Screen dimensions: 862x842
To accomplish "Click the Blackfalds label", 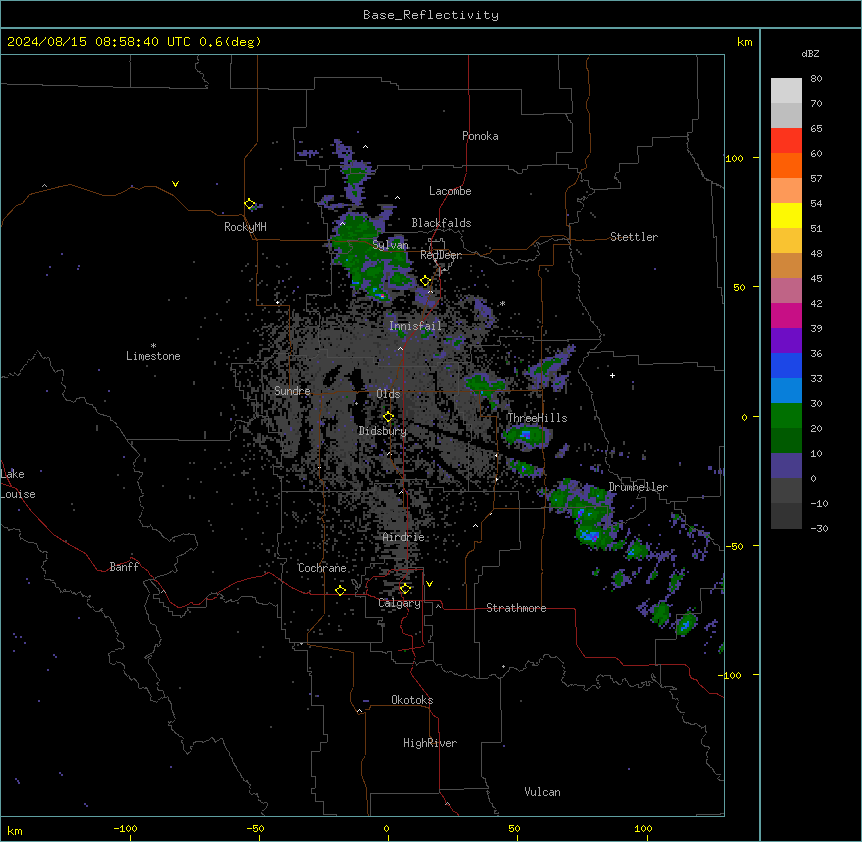I will (441, 223).
